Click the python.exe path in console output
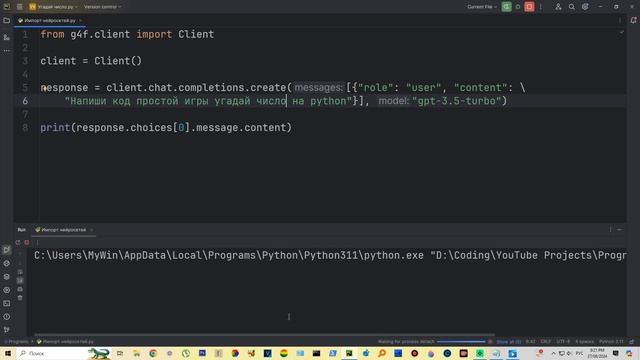 pos(229,256)
